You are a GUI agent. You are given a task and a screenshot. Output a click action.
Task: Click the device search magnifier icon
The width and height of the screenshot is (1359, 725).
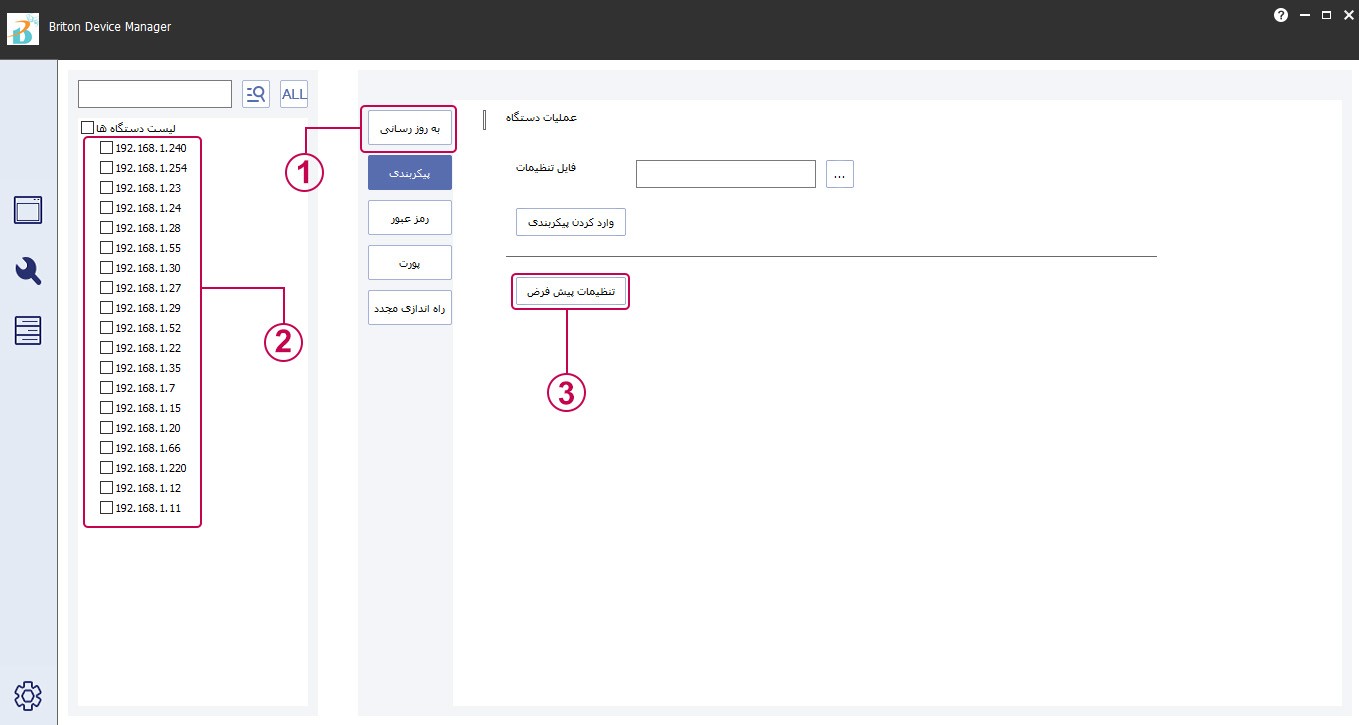pos(256,94)
